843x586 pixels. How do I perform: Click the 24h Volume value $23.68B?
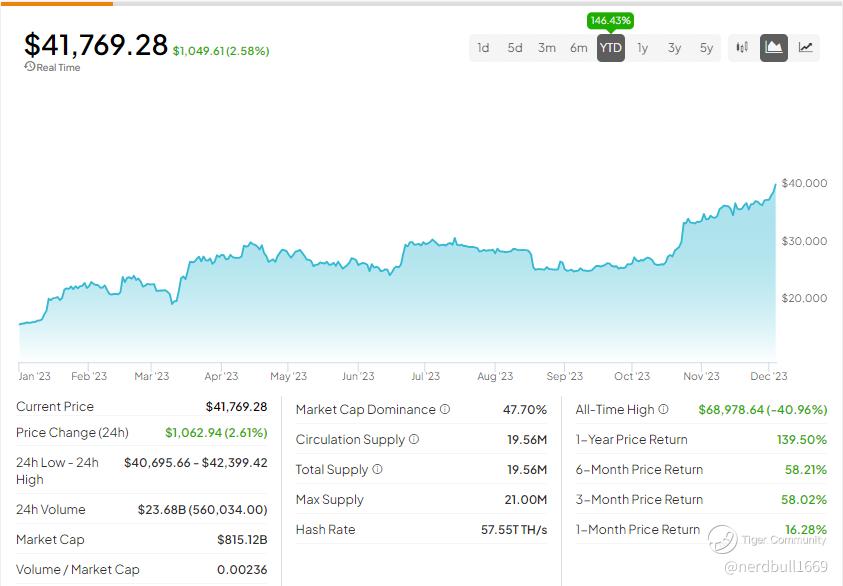(202, 510)
